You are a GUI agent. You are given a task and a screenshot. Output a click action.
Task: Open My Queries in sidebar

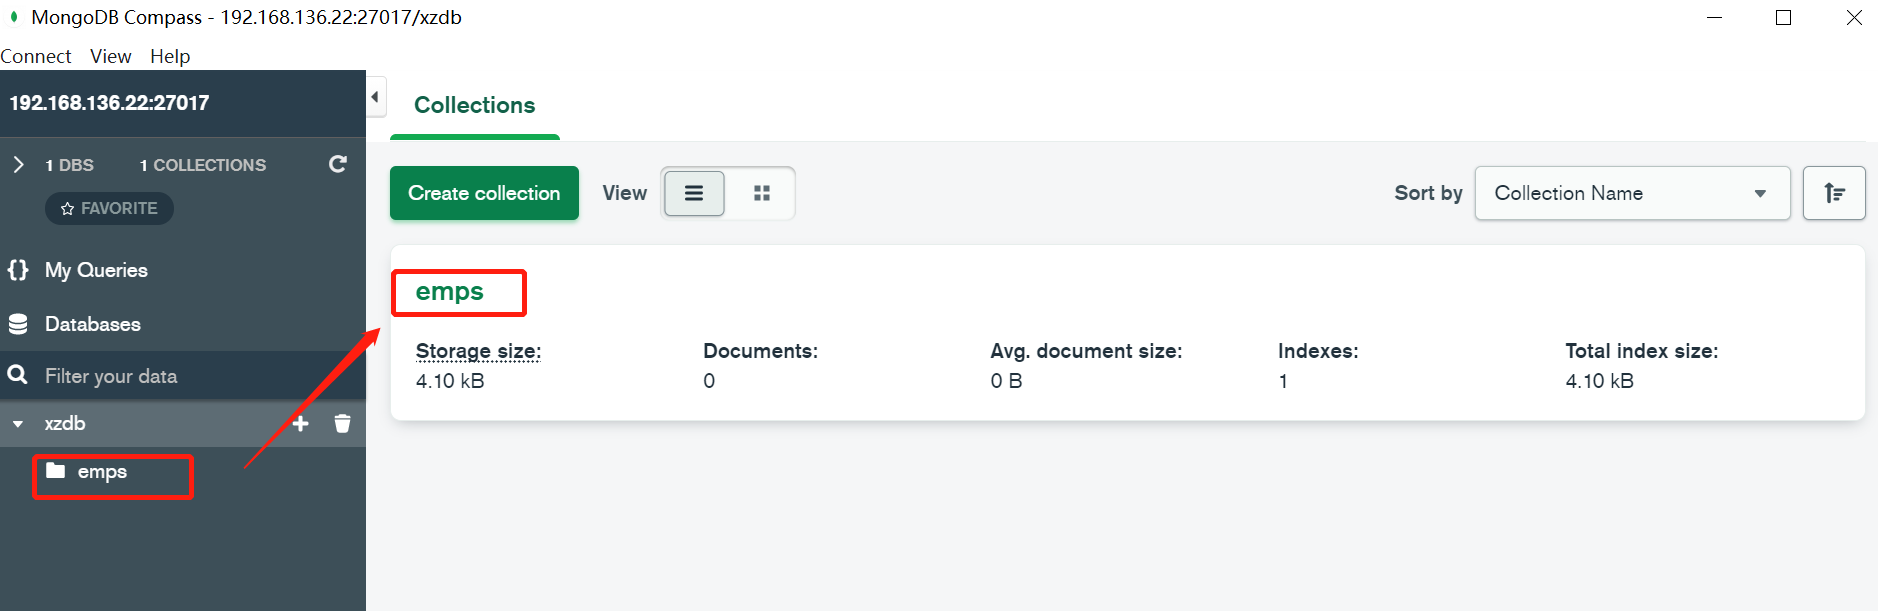[x=96, y=270]
